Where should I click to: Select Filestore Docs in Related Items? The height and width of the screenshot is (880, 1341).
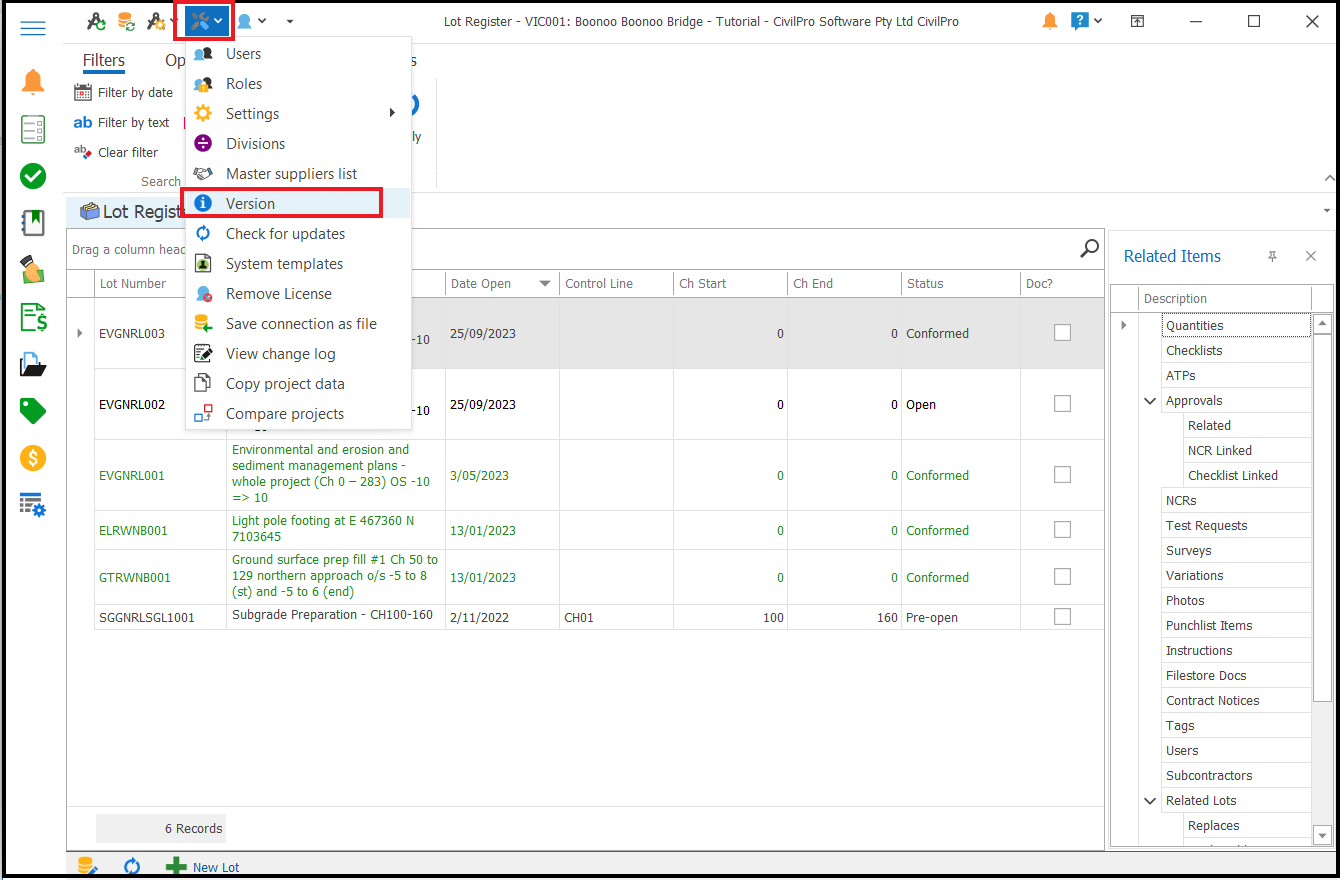point(1236,676)
